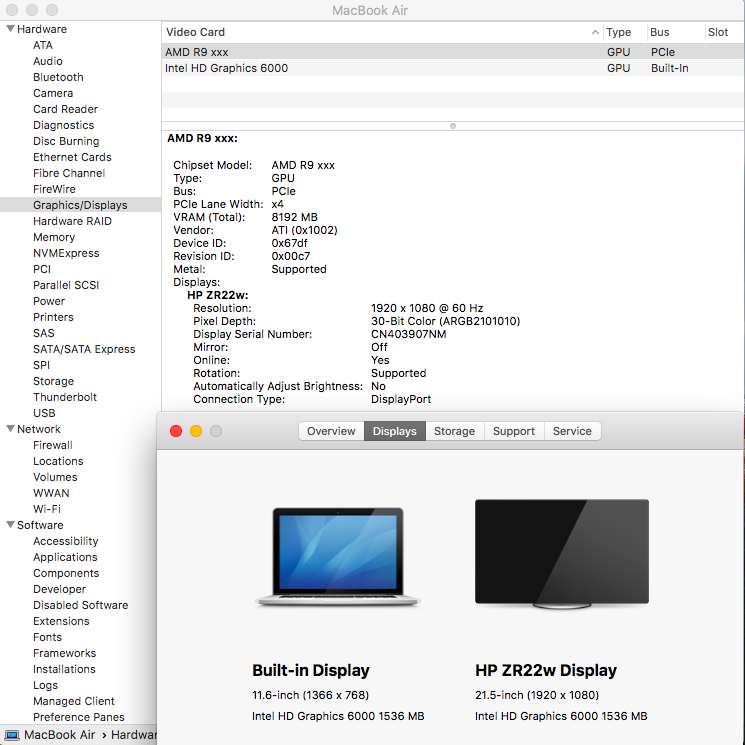Open Accessibility under Software
This screenshot has width=745, height=745.
66,541
